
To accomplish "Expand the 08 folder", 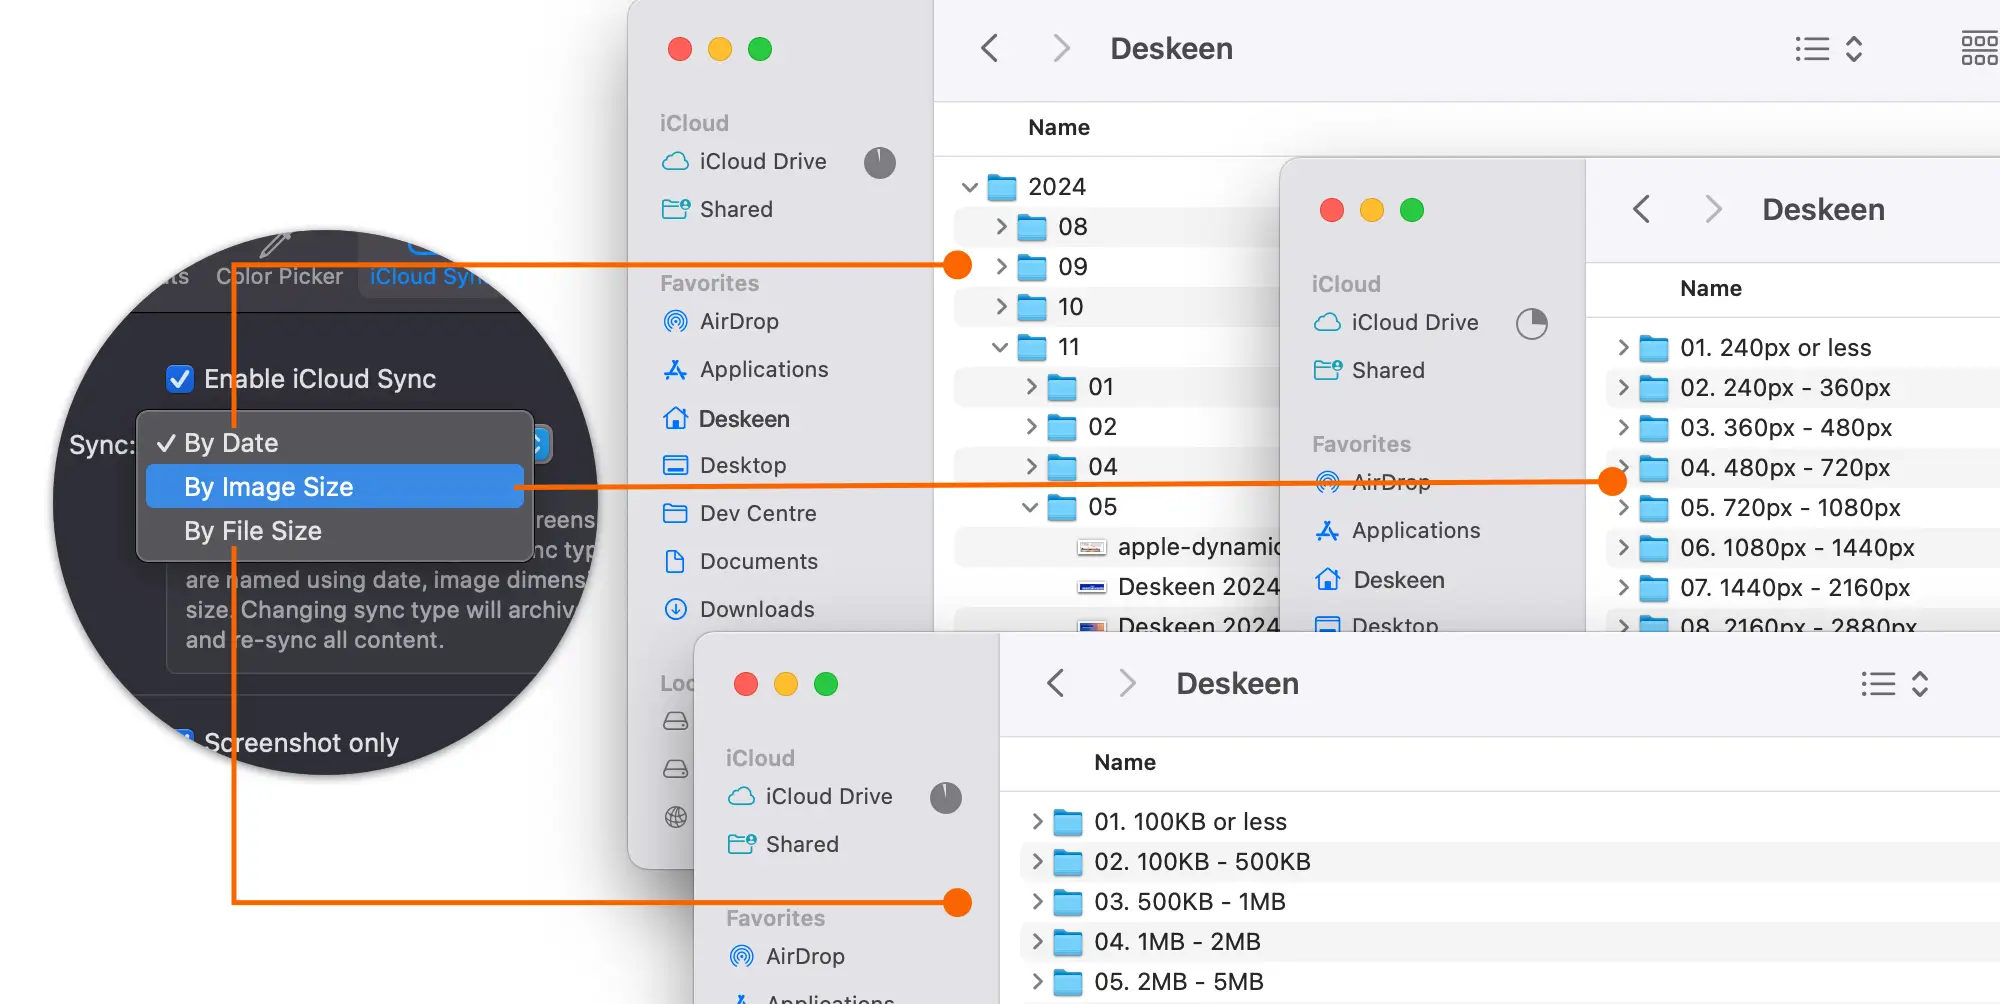I will pos(1001,227).
